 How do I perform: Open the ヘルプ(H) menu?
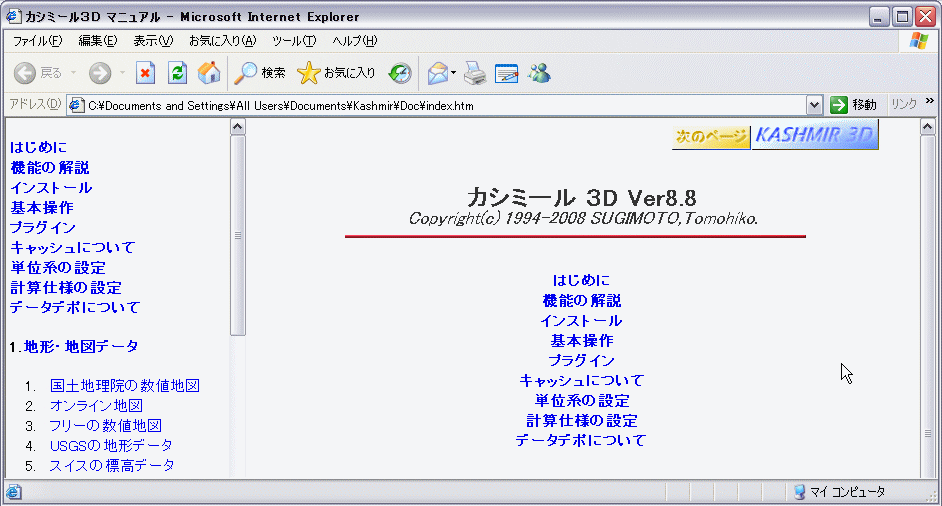pos(354,41)
